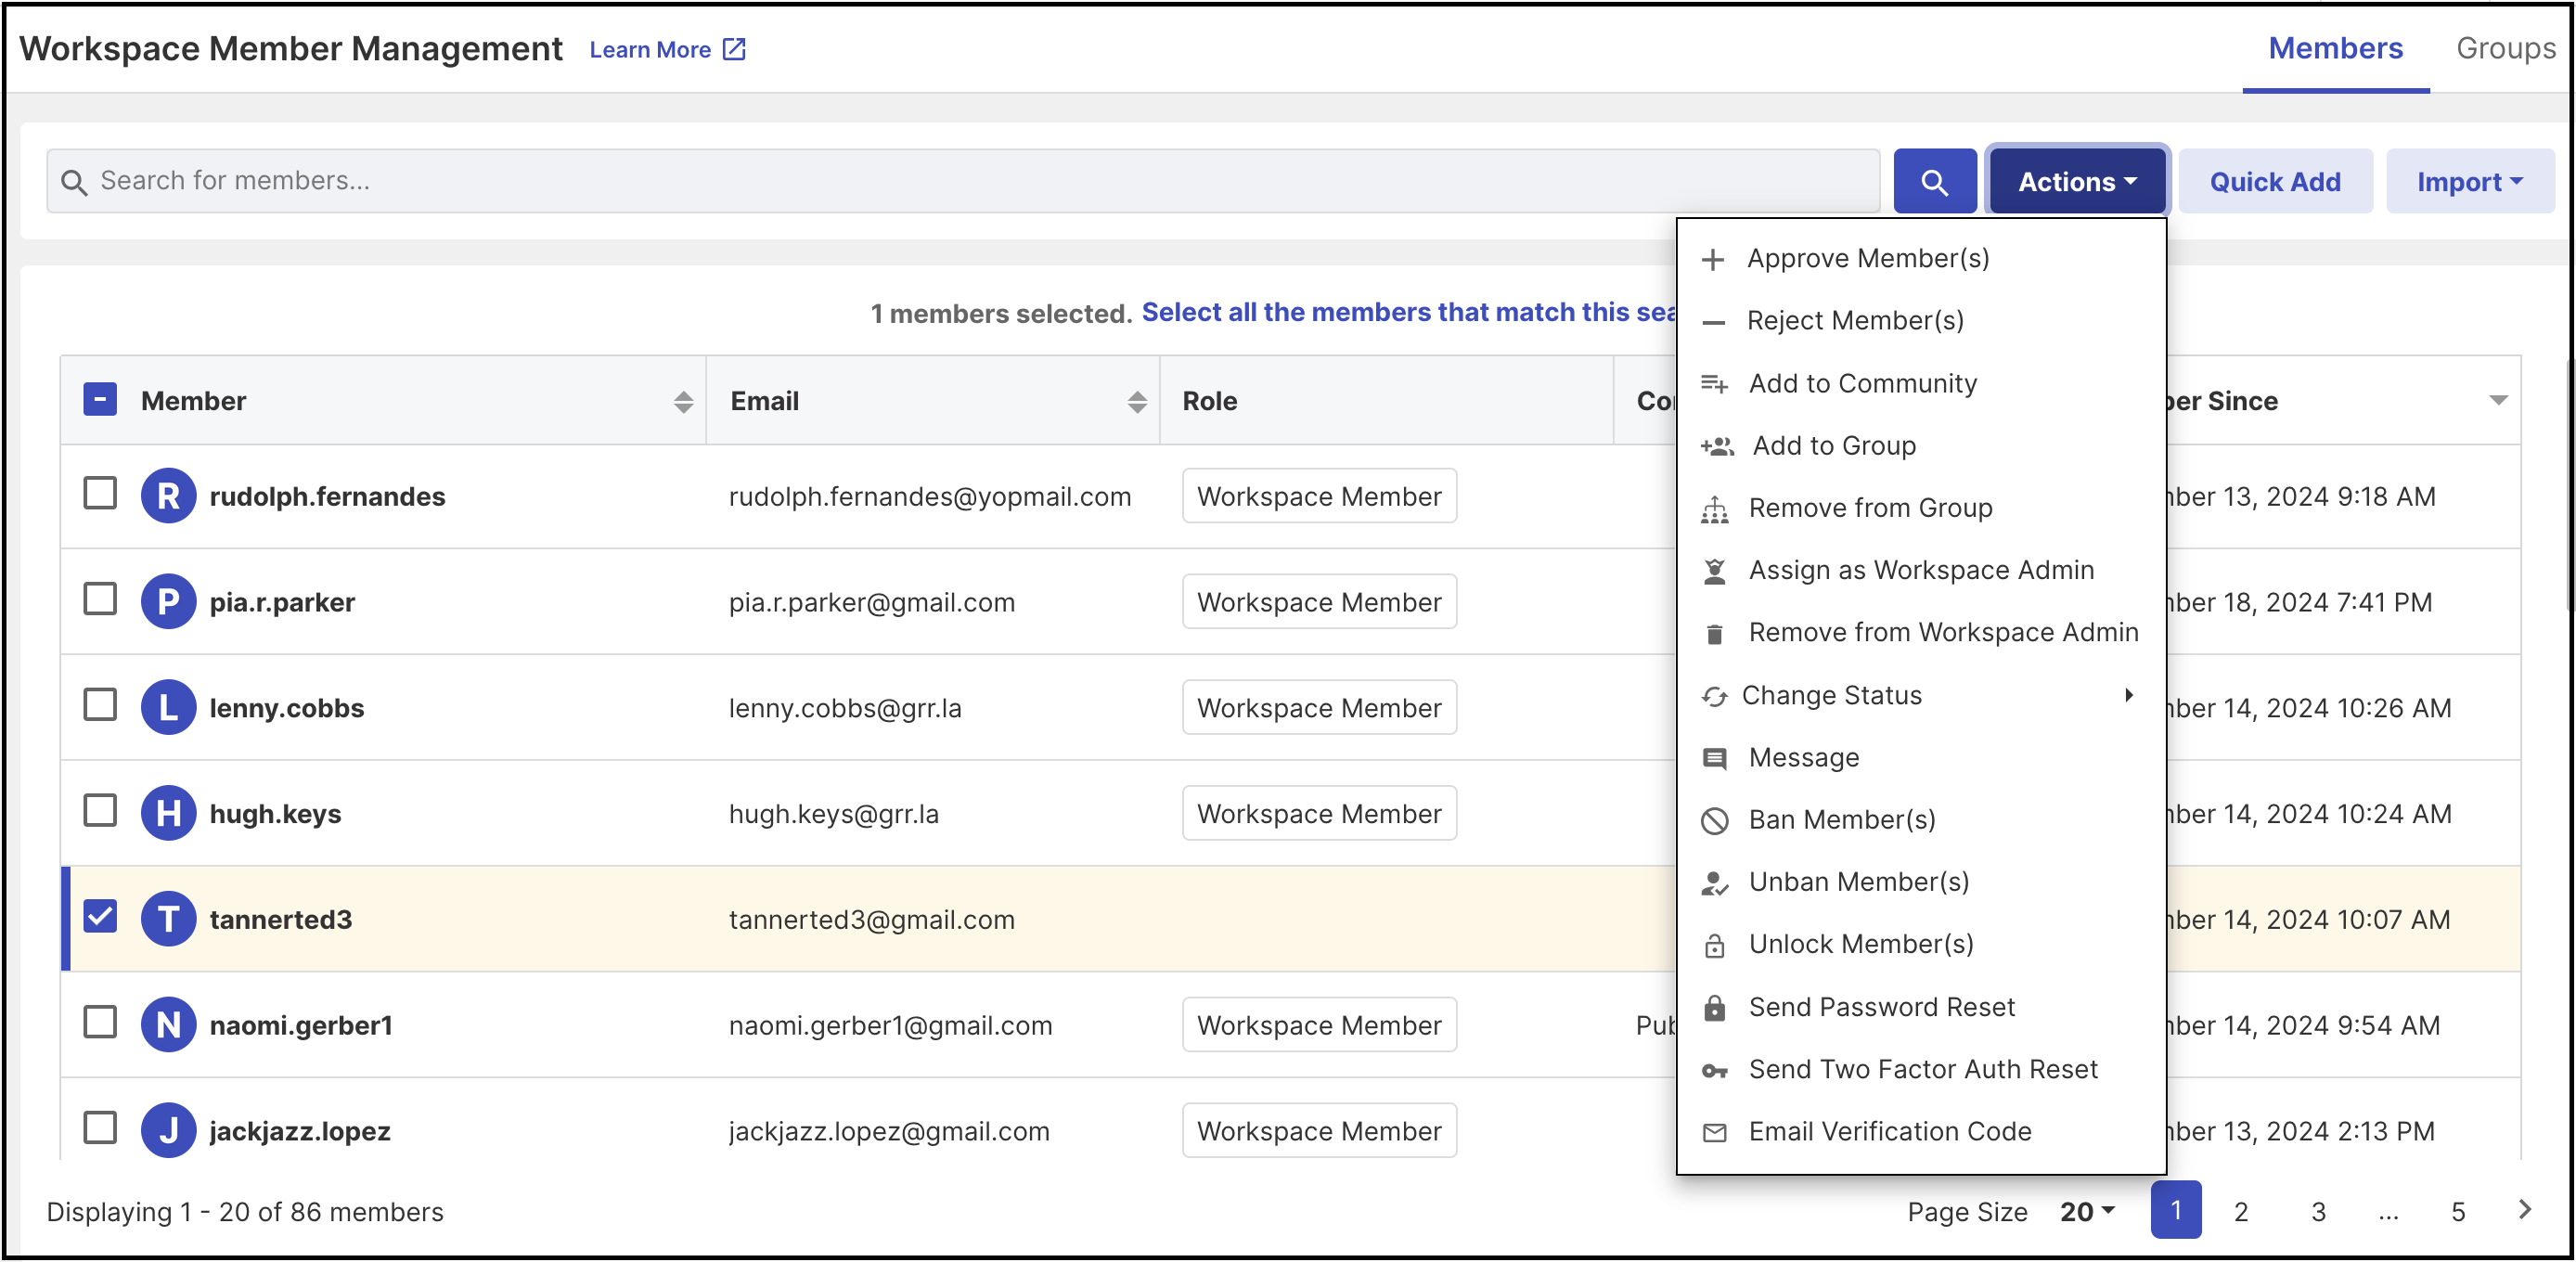Click the block icon for Ban Member(s)
2576x1262 pixels.
click(x=1714, y=821)
